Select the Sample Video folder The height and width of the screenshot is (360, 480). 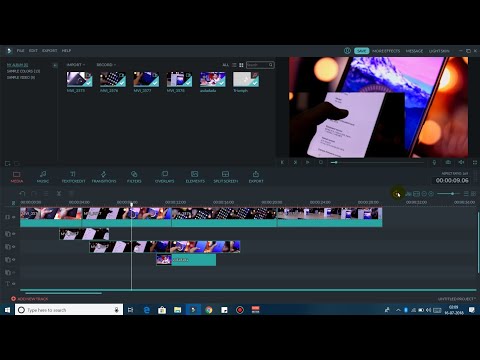(21, 77)
